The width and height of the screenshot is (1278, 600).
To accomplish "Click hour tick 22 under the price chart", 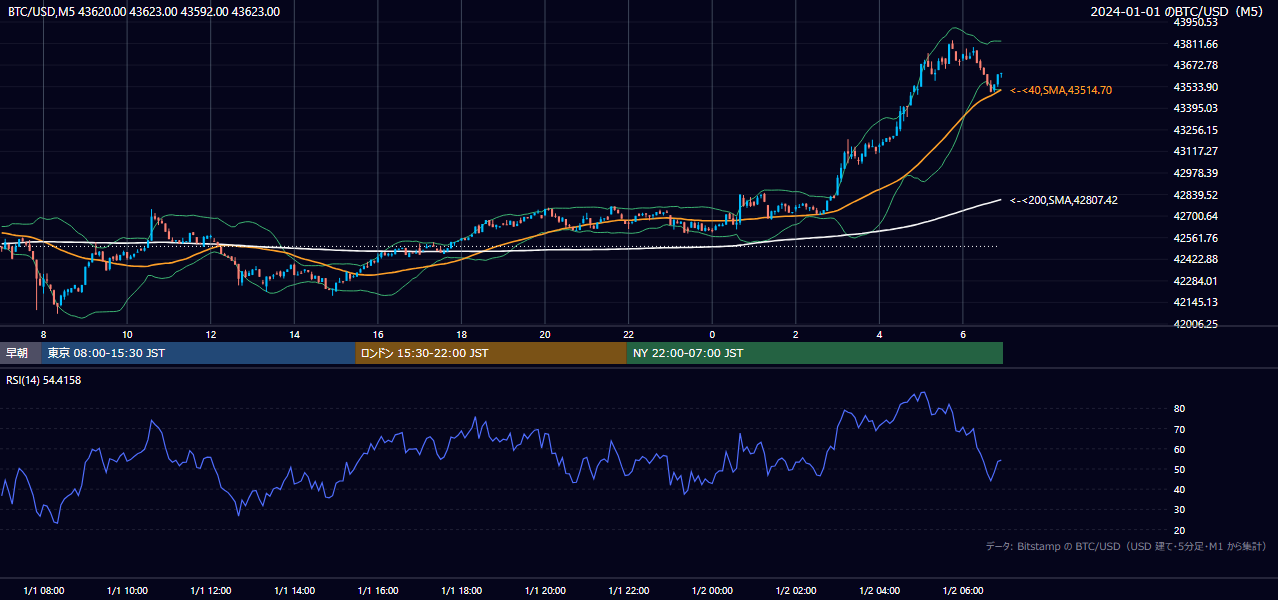I will pos(628,334).
